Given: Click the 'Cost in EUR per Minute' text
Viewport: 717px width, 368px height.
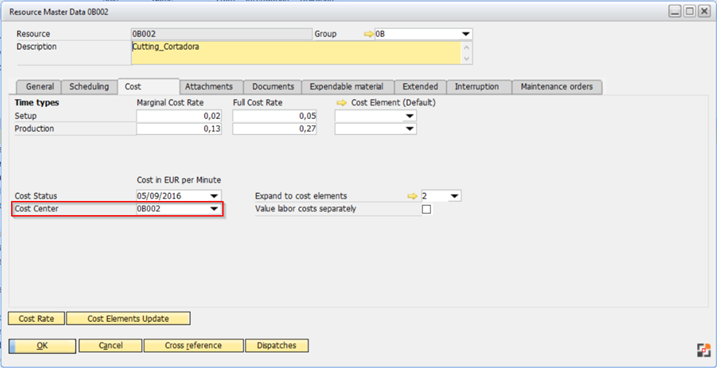Looking at the screenshot, I should click(x=179, y=181).
